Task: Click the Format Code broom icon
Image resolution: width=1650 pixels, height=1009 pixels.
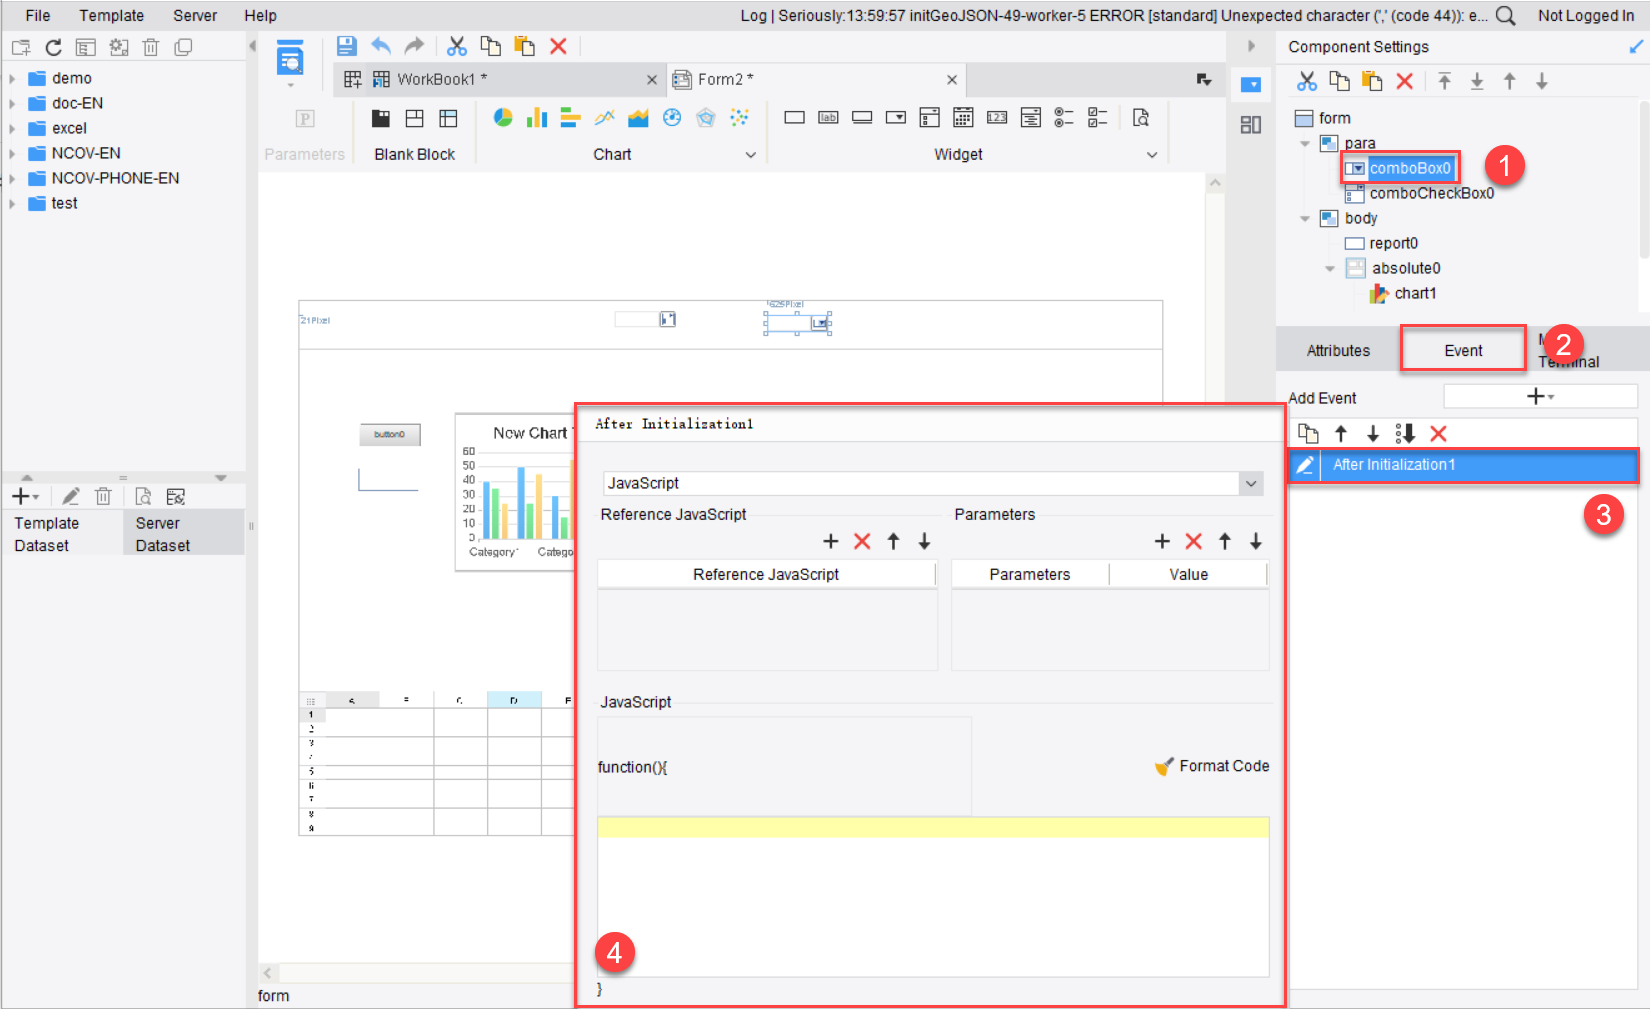Action: click(1164, 766)
